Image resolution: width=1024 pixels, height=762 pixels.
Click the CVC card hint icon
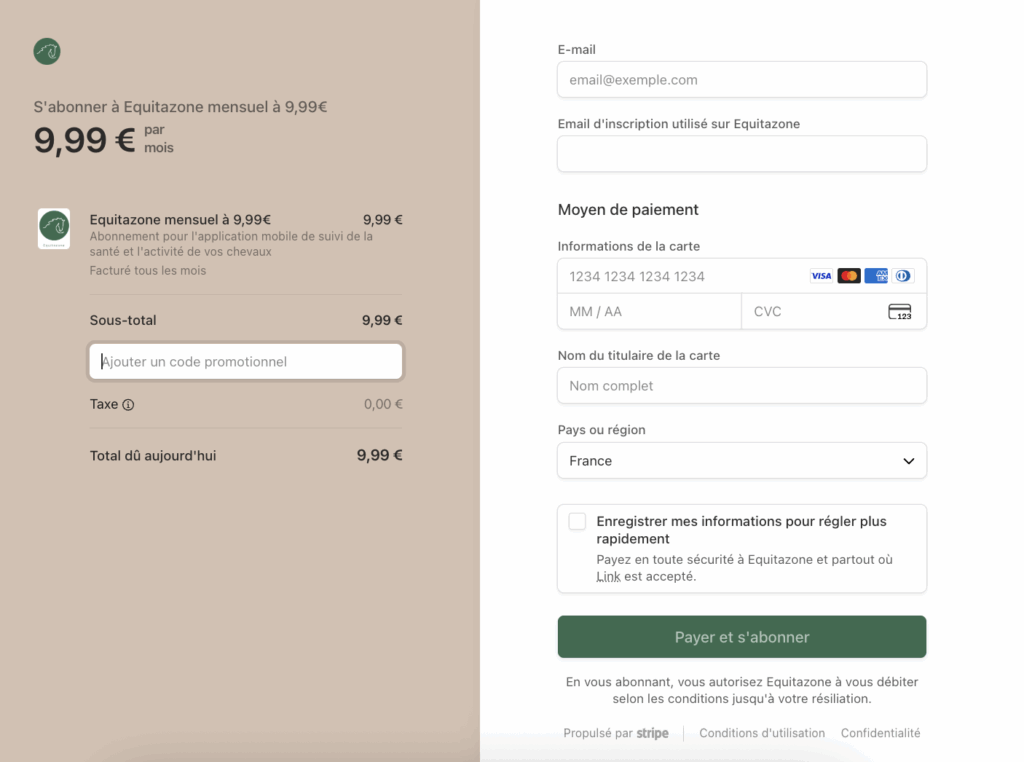(x=899, y=312)
